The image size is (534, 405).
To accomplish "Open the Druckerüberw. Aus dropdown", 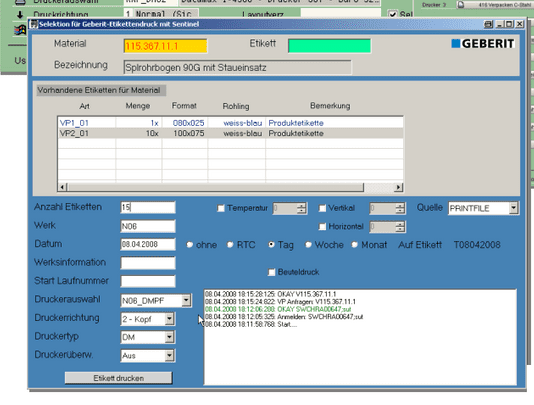I will pos(169,356).
